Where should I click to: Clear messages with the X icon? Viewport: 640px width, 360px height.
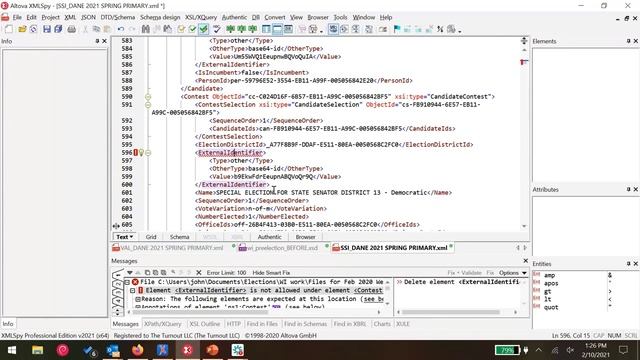(x=199, y=273)
